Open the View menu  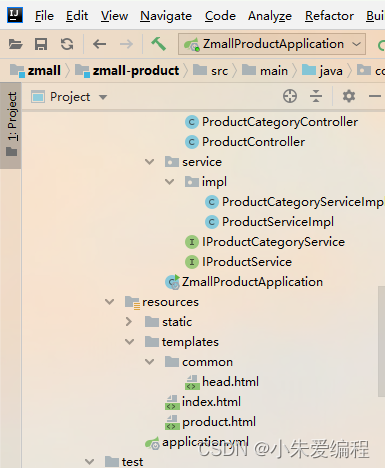[x=114, y=16]
